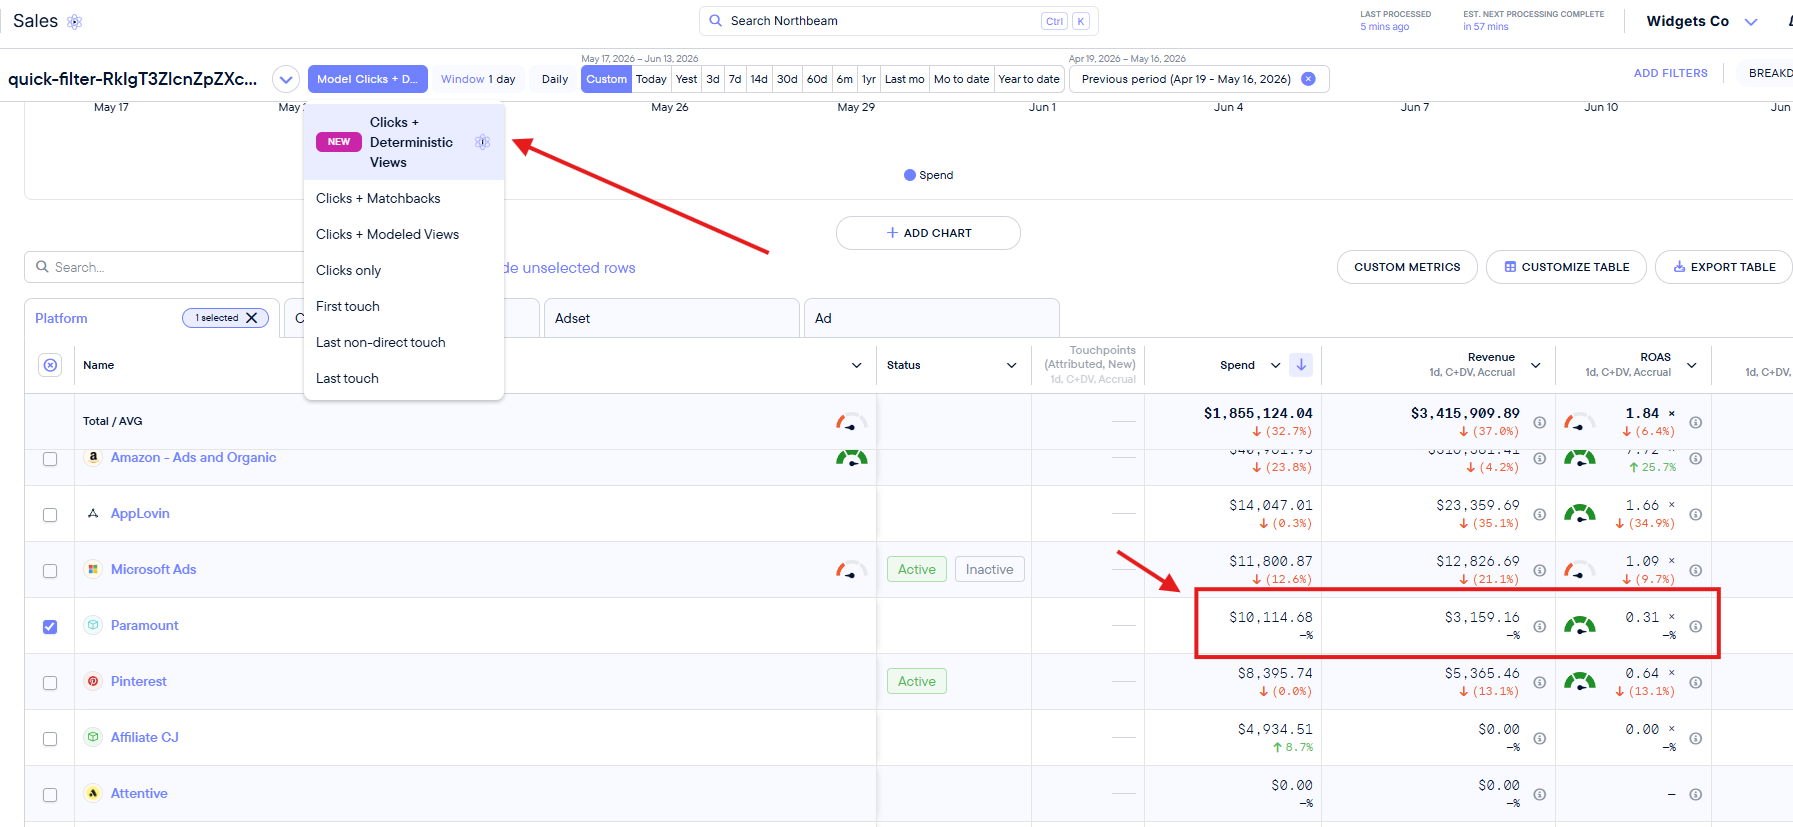
Task: Open CUSTOM METRICS
Action: pyautogui.click(x=1407, y=267)
